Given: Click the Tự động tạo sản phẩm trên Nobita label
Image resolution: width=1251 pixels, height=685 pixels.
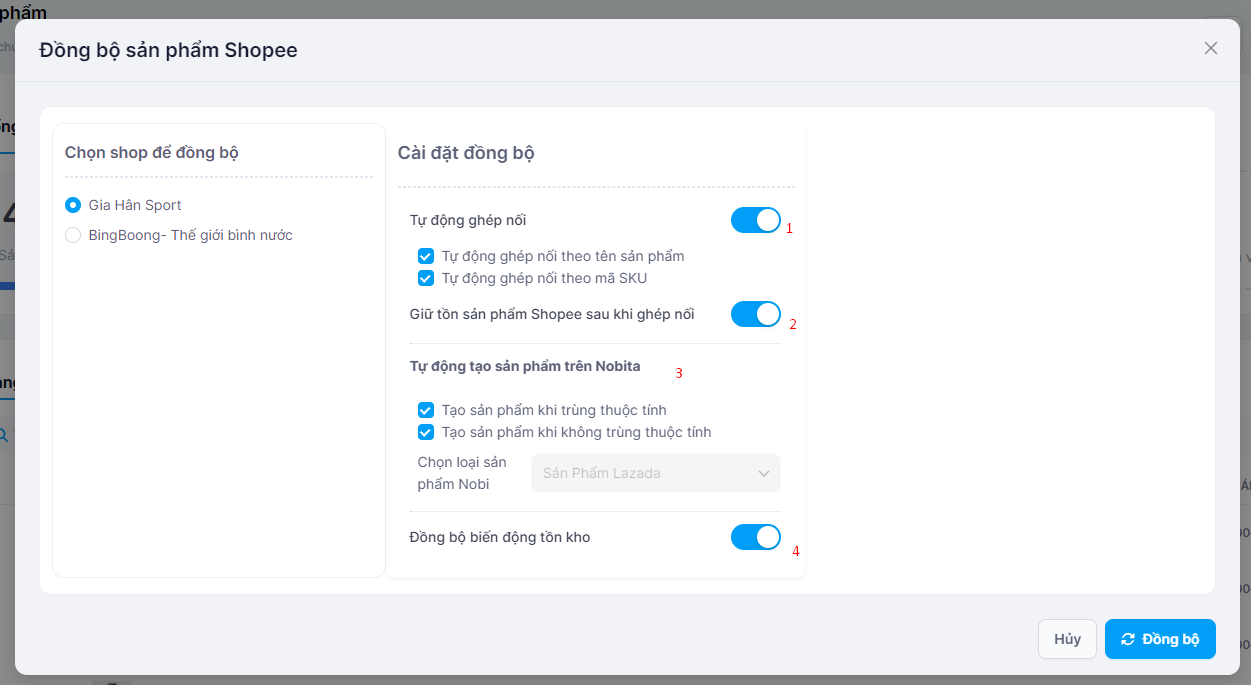Looking at the screenshot, I should coord(525,366).
